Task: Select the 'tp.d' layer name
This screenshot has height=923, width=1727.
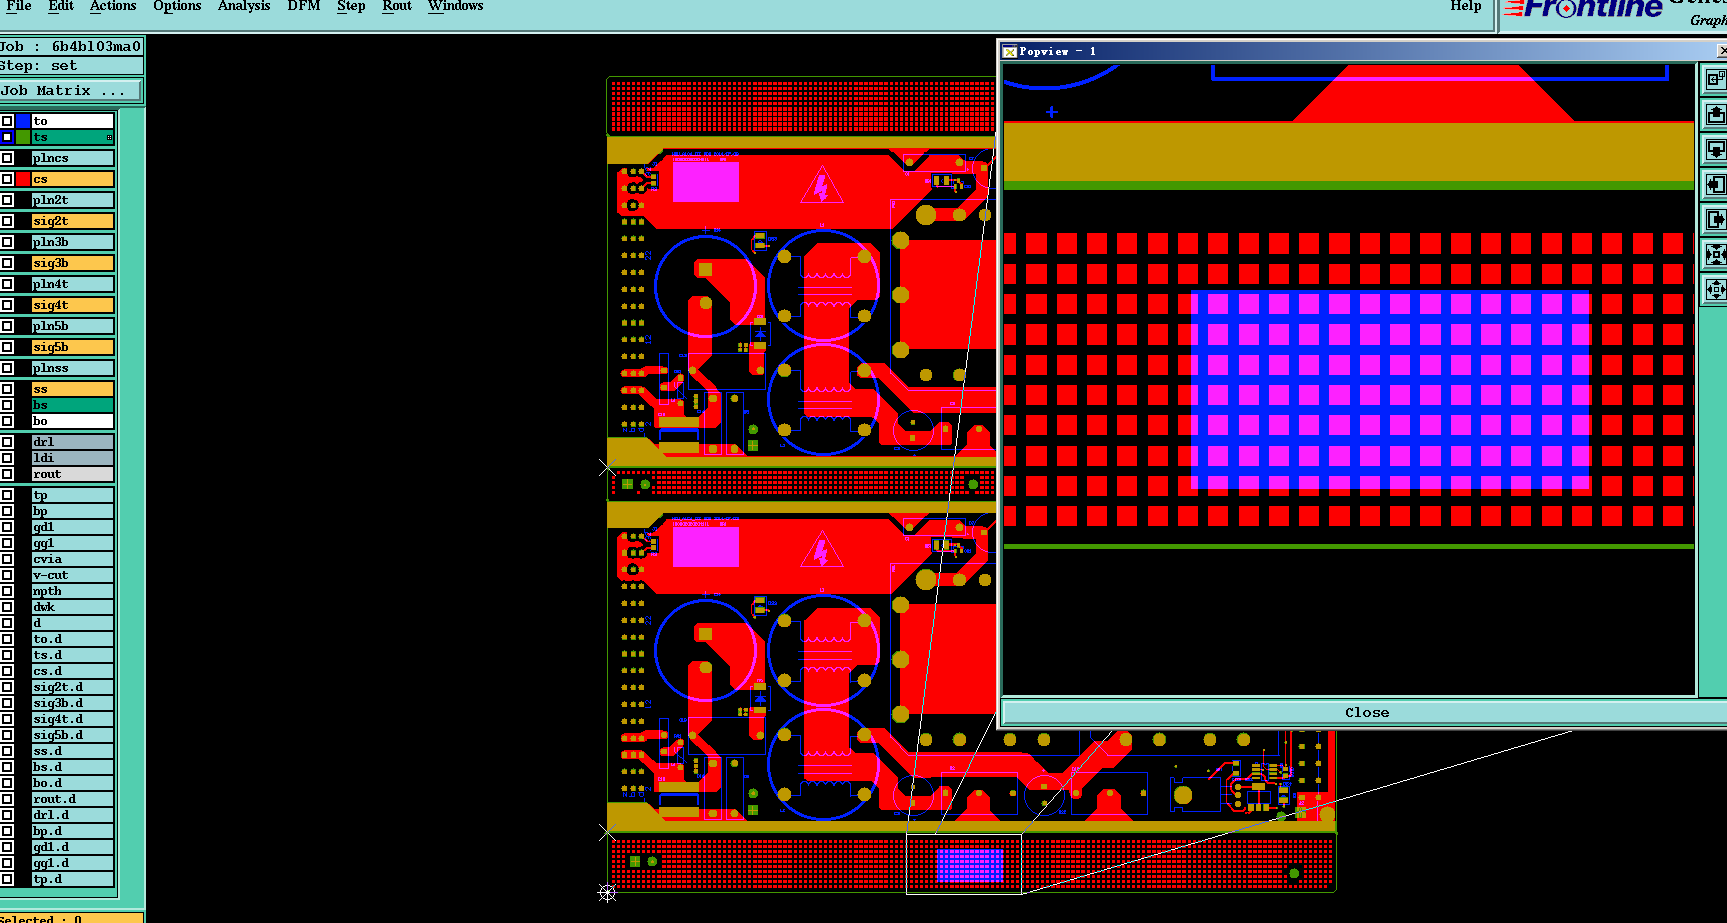Action: point(72,879)
